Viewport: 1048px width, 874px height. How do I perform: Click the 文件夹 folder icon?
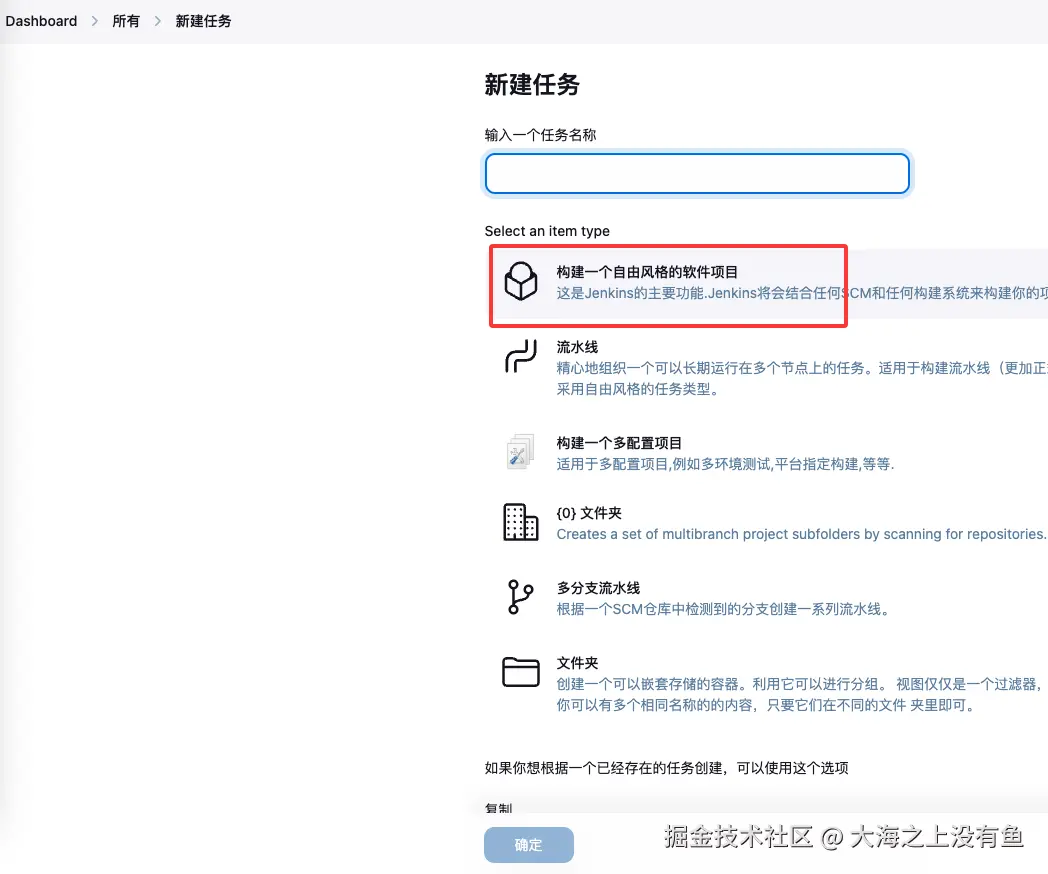521,672
